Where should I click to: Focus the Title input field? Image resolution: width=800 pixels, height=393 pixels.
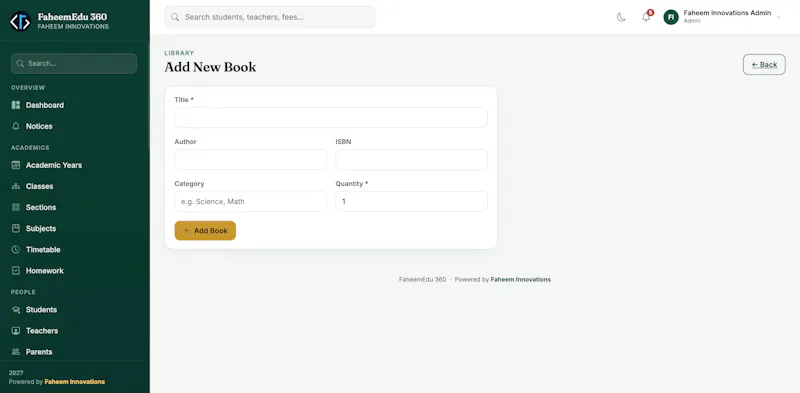click(x=331, y=117)
